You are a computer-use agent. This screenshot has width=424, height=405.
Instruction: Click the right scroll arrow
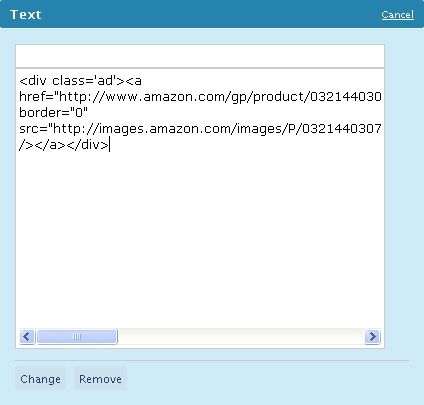tap(372, 336)
